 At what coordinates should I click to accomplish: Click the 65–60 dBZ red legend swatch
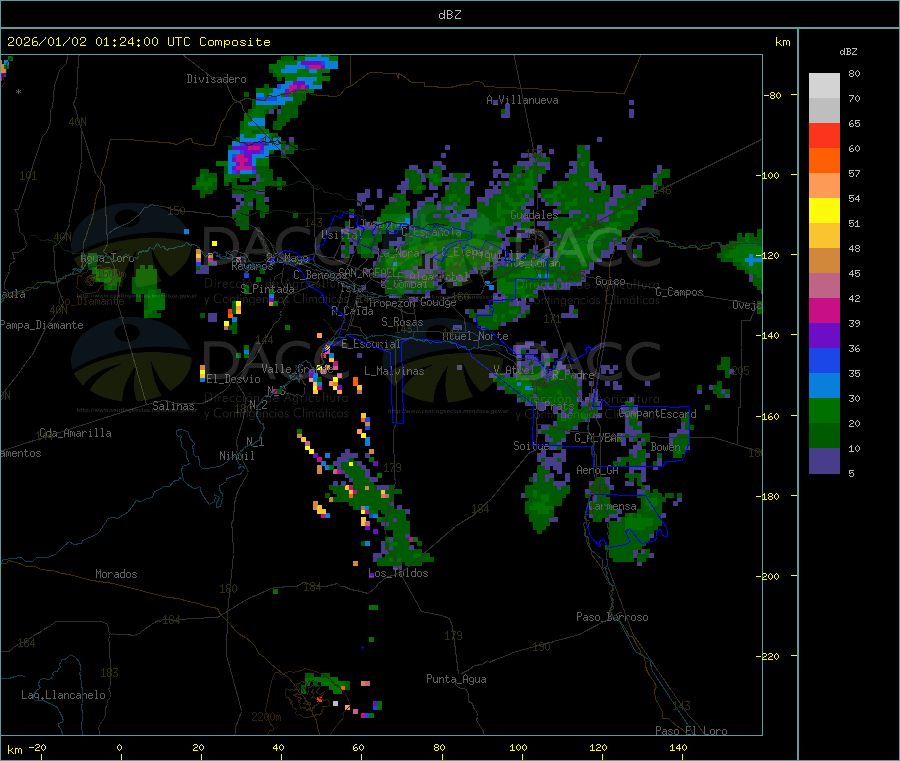[824, 136]
